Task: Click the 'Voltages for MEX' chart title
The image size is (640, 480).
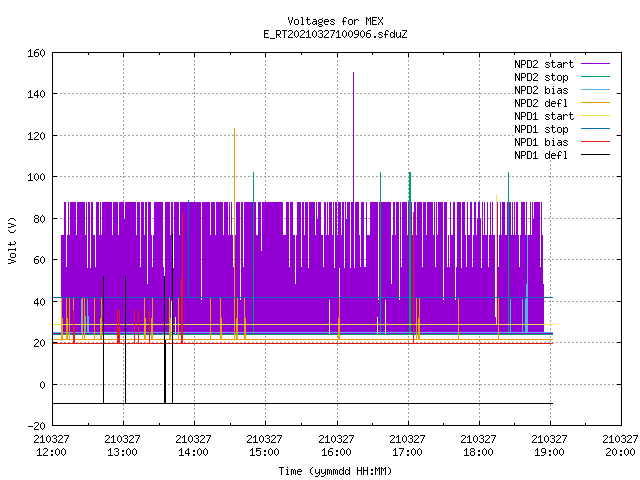Action: pos(335,21)
